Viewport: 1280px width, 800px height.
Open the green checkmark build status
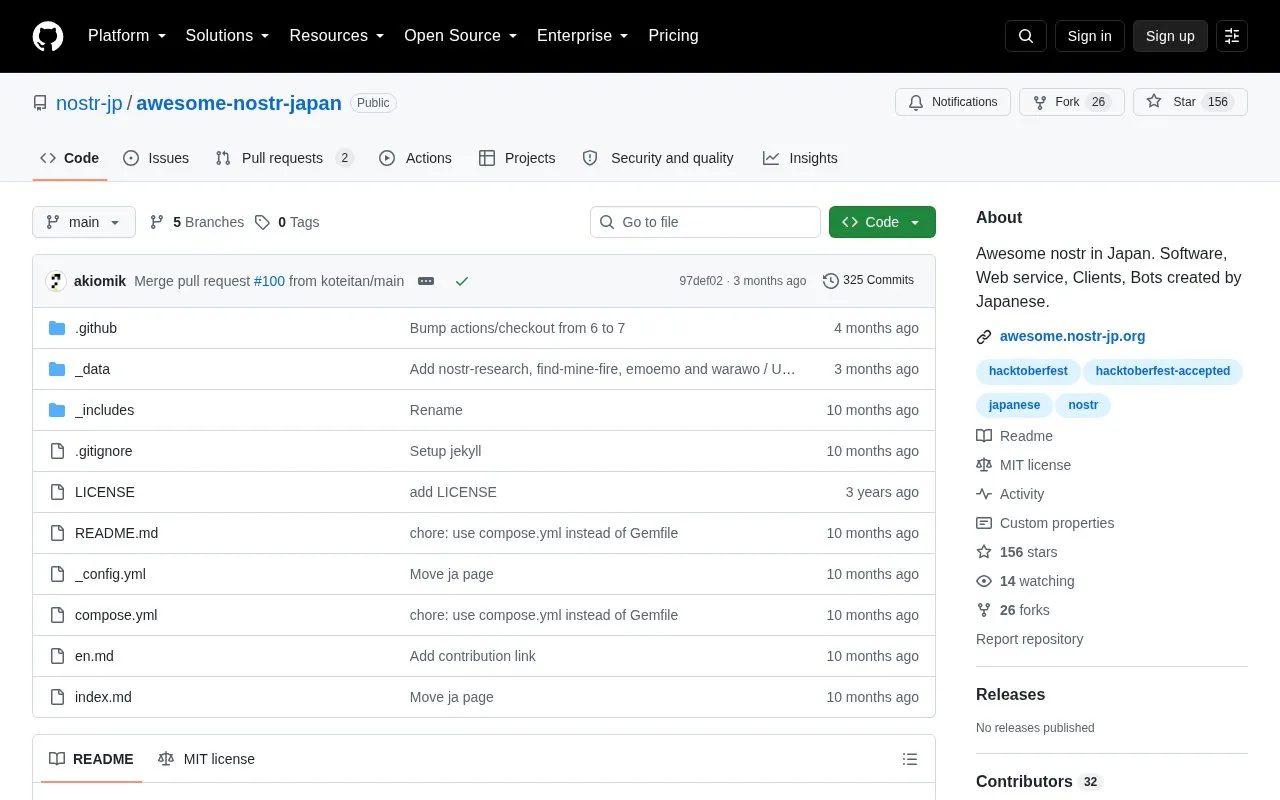(x=462, y=281)
